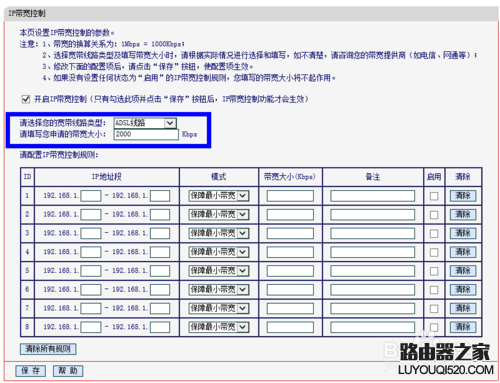Enable rule 5 checkbox
The width and height of the screenshot is (500, 383).
point(434,271)
